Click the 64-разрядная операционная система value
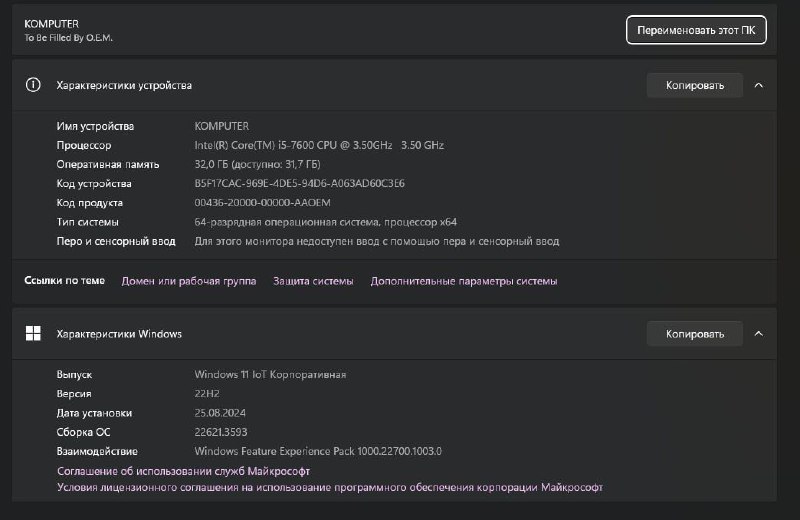Viewport: 800px width, 520px height. [326, 222]
